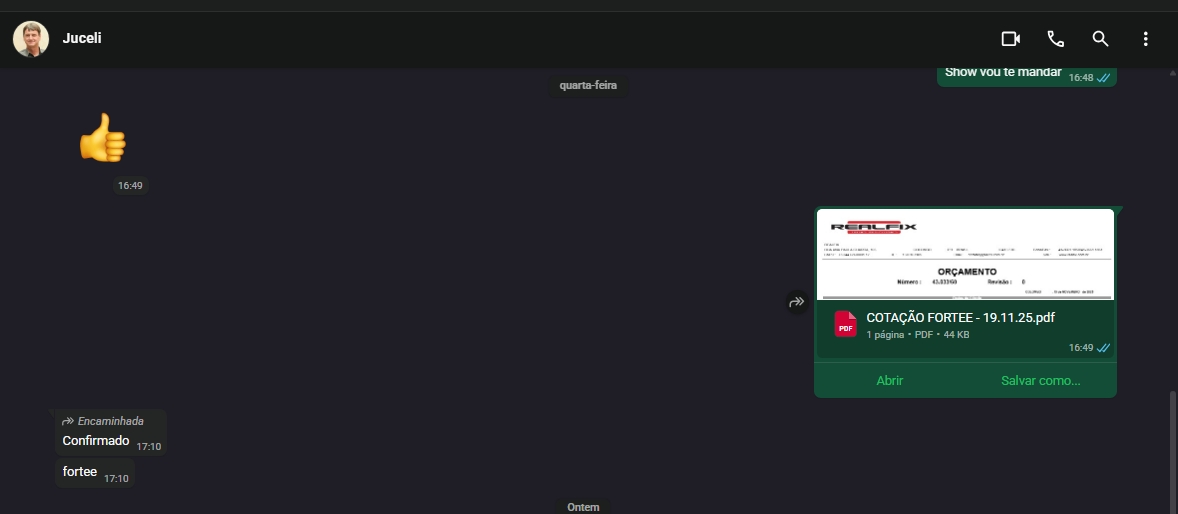Click the red PDF file icon
The width and height of the screenshot is (1178, 514).
point(846,325)
